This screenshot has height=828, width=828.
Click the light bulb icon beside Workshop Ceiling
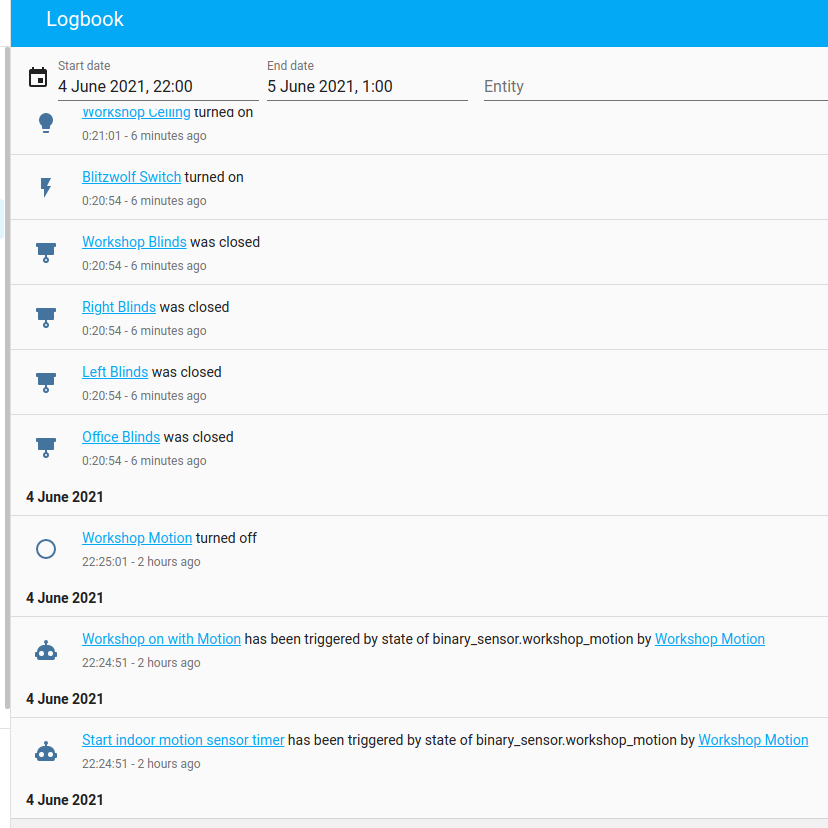(45, 122)
